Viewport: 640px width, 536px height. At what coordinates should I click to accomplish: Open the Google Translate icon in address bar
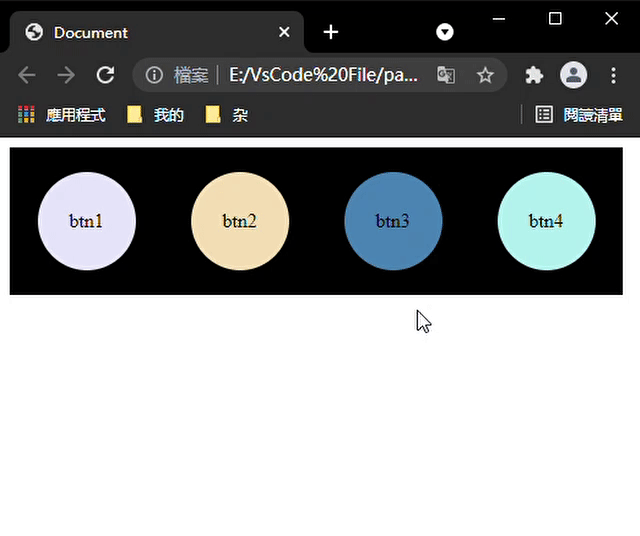[446, 75]
